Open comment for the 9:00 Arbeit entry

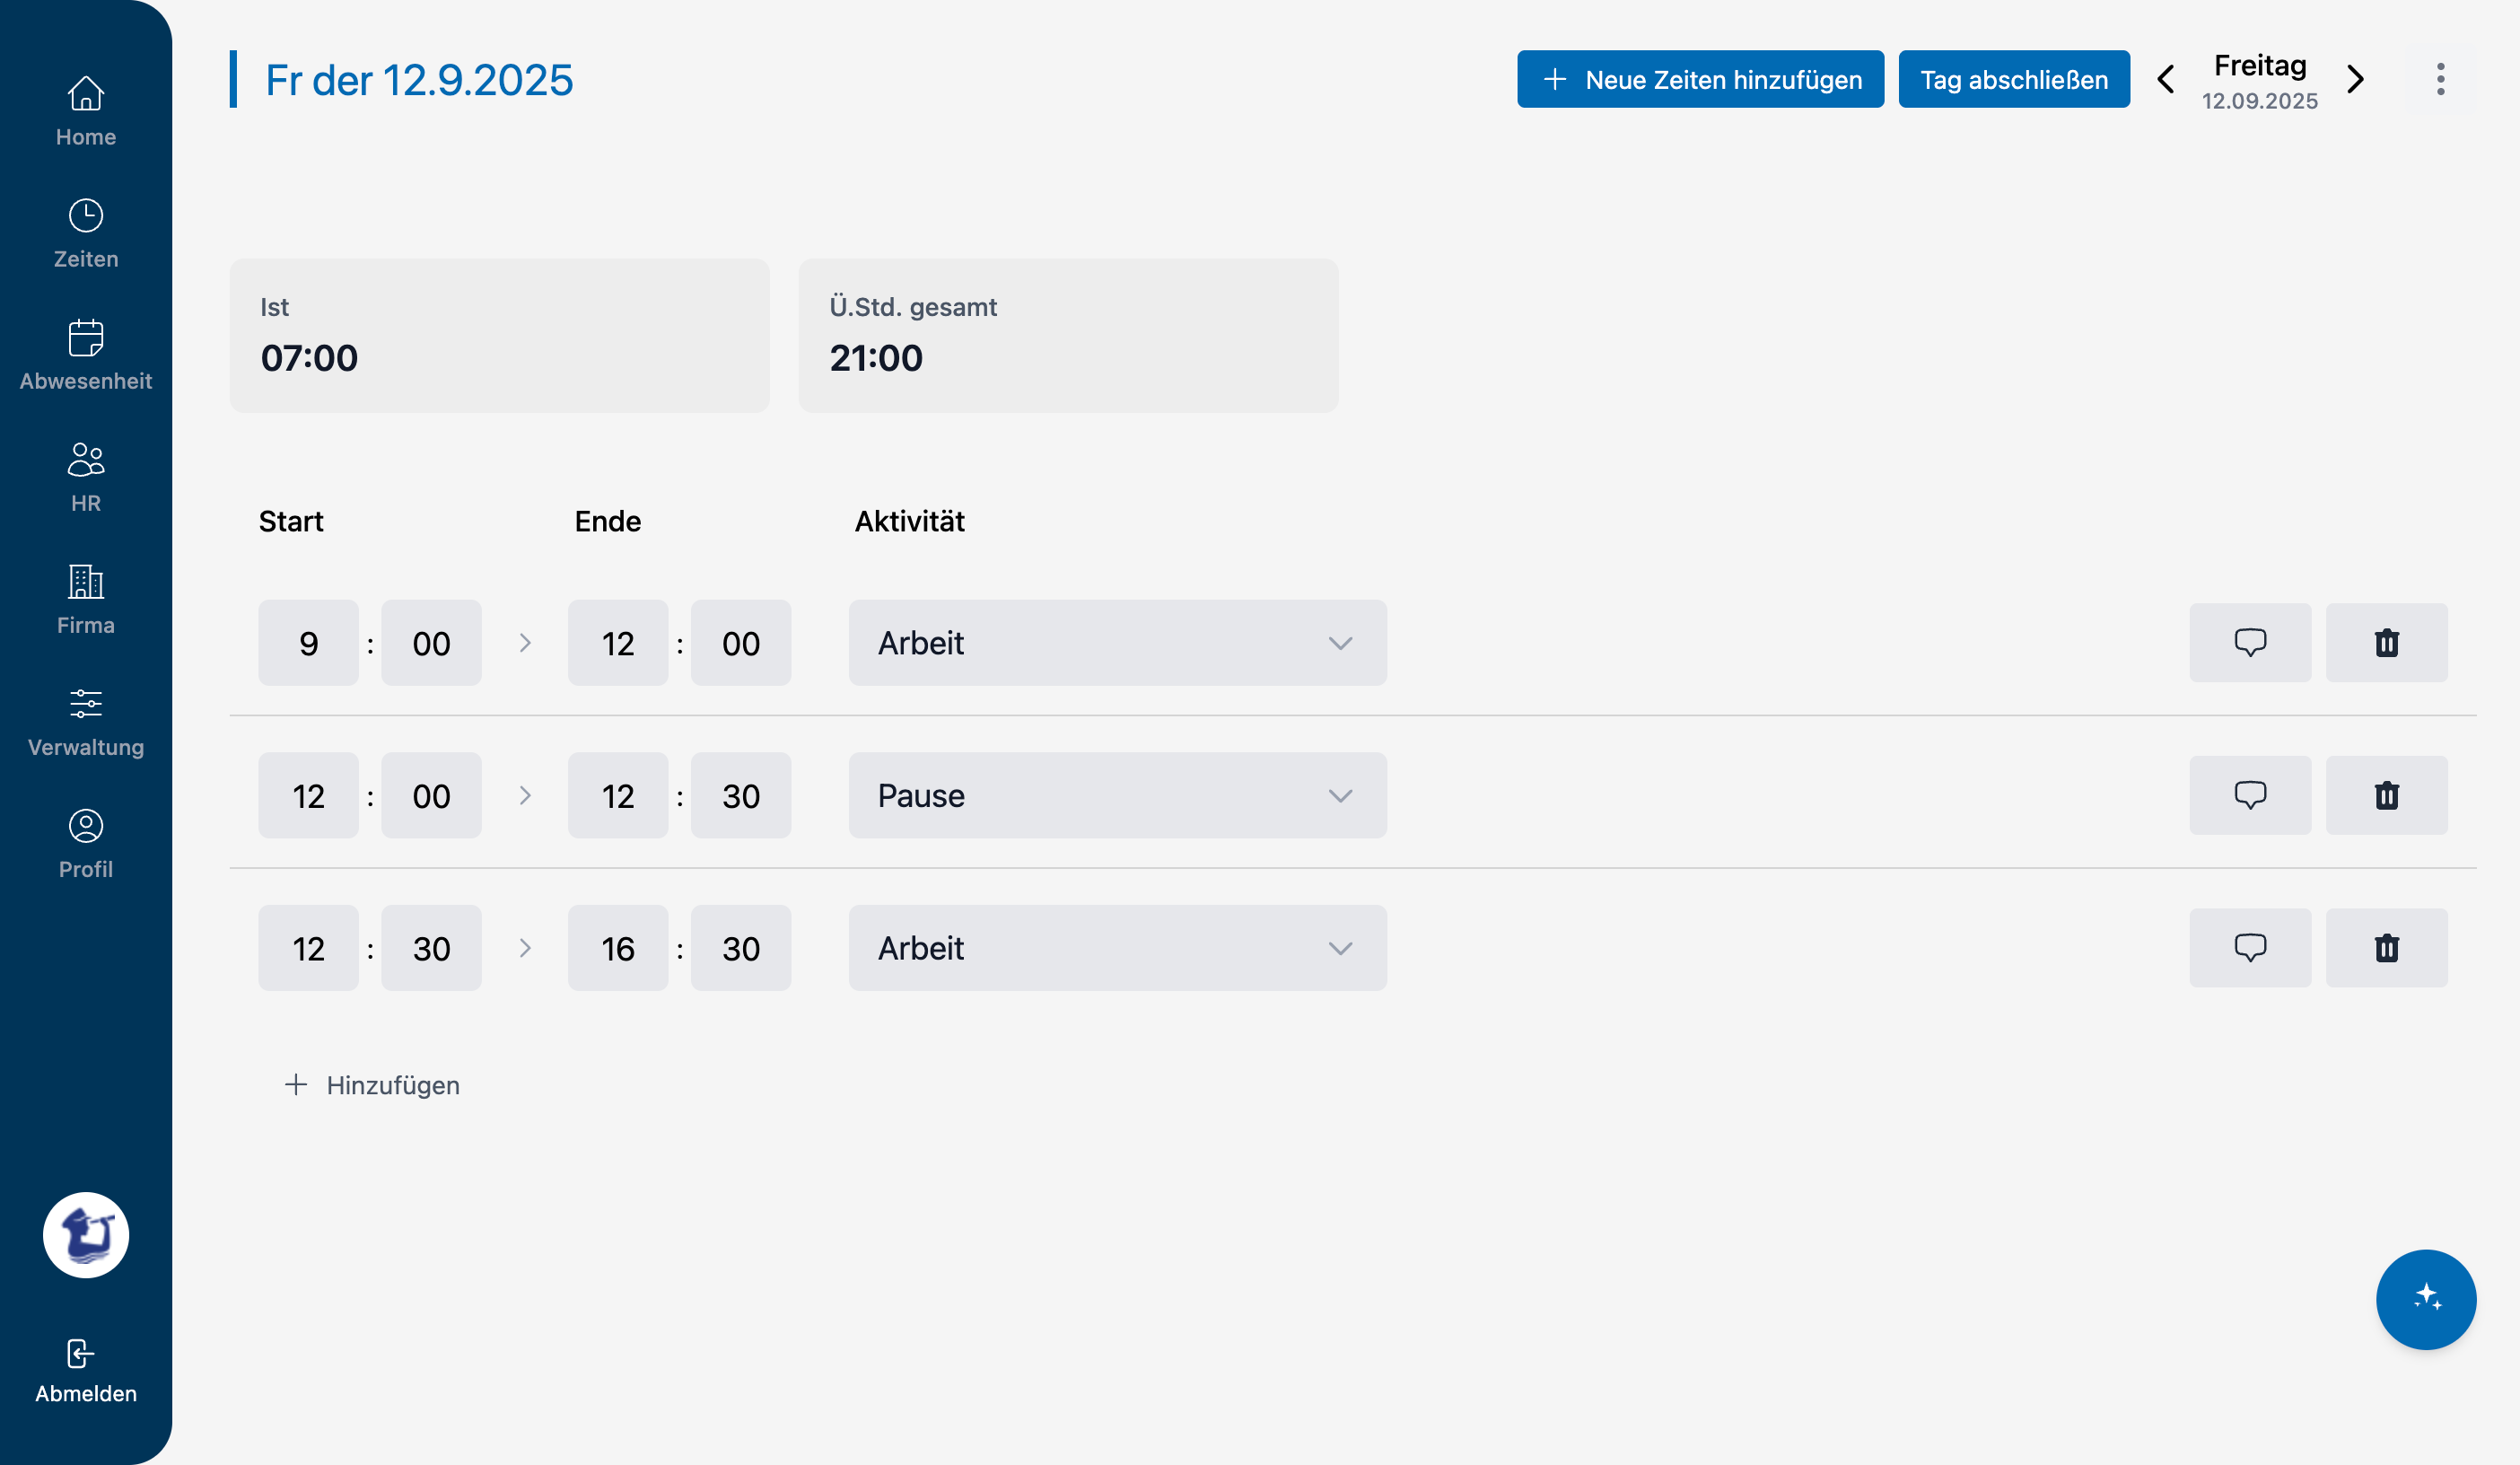[2249, 642]
